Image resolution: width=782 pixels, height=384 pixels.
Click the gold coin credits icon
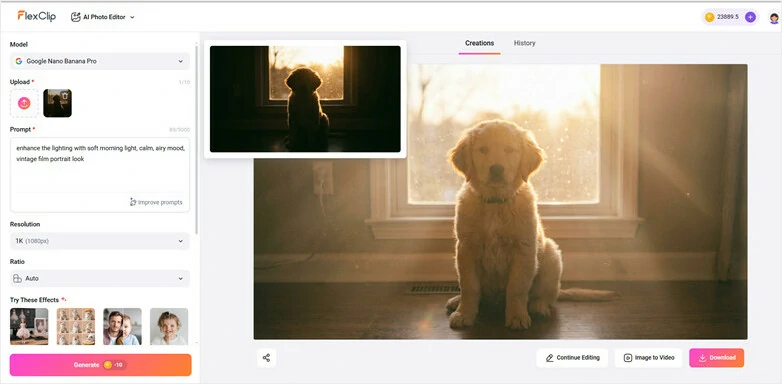[709, 17]
